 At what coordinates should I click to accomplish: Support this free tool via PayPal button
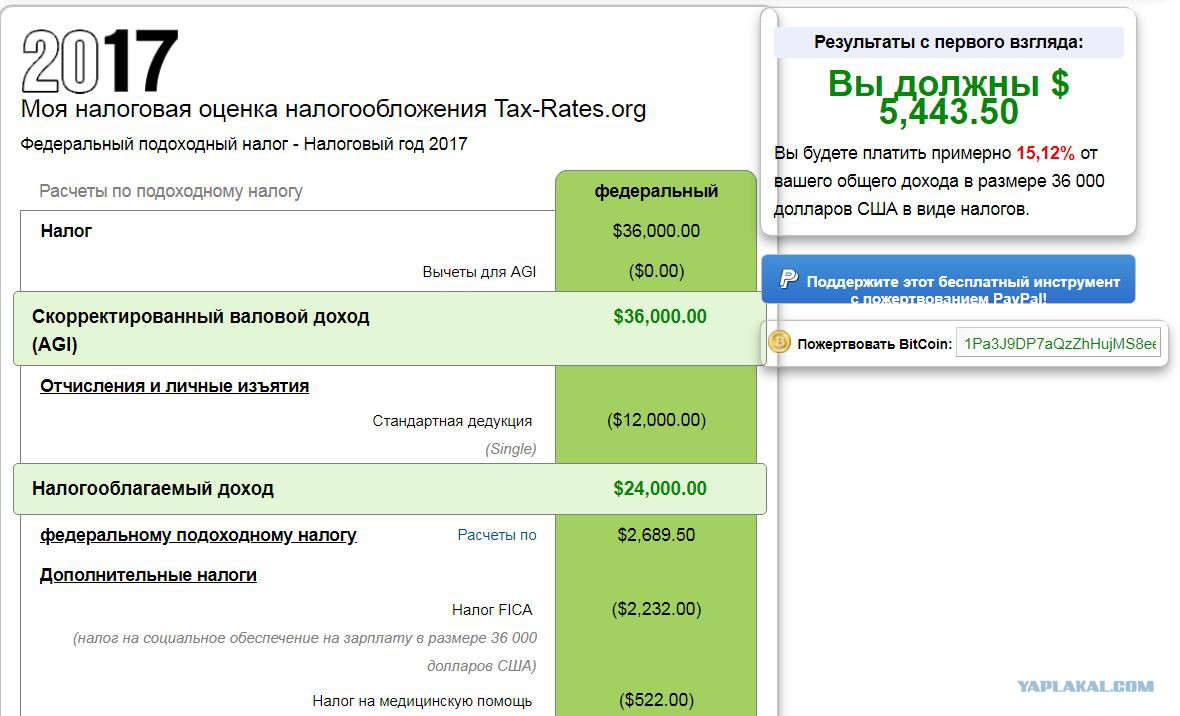[x=948, y=279]
